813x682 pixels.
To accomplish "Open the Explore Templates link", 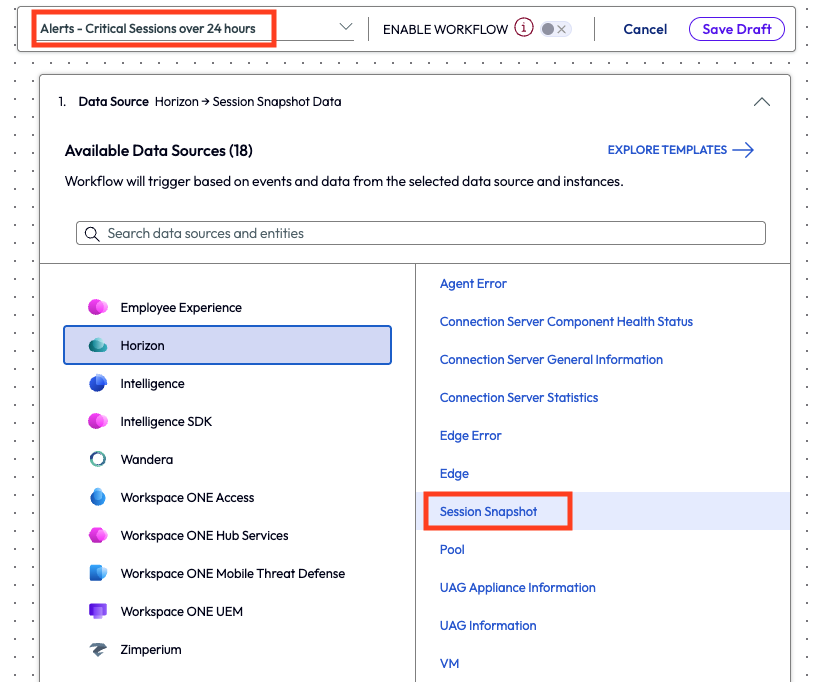I will tap(680, 150).
